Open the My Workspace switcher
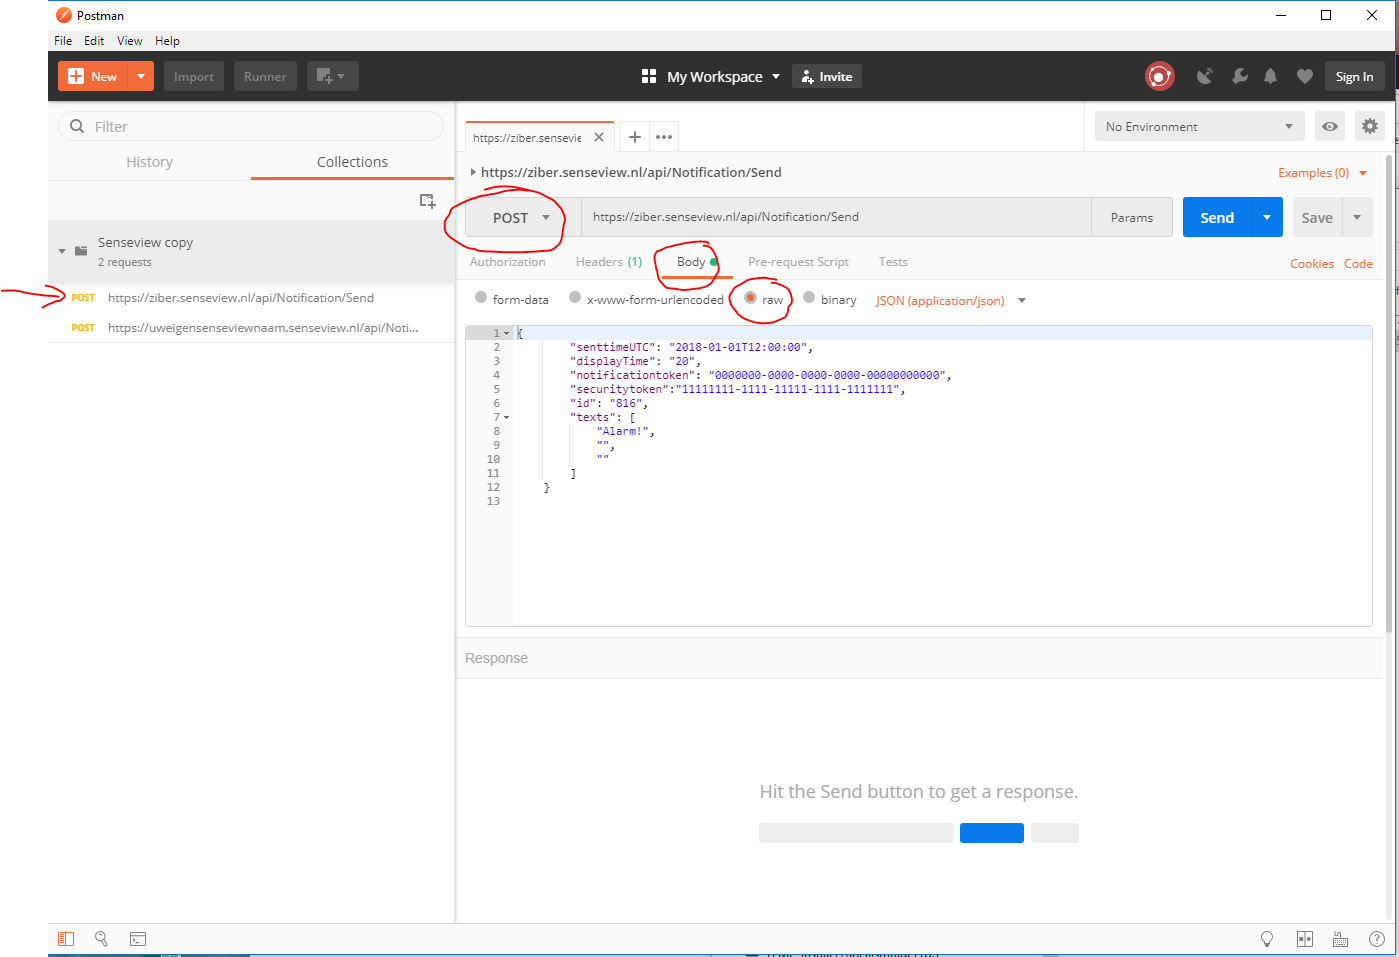Viewport: 1399px width, 957px height. pos(711,76)
